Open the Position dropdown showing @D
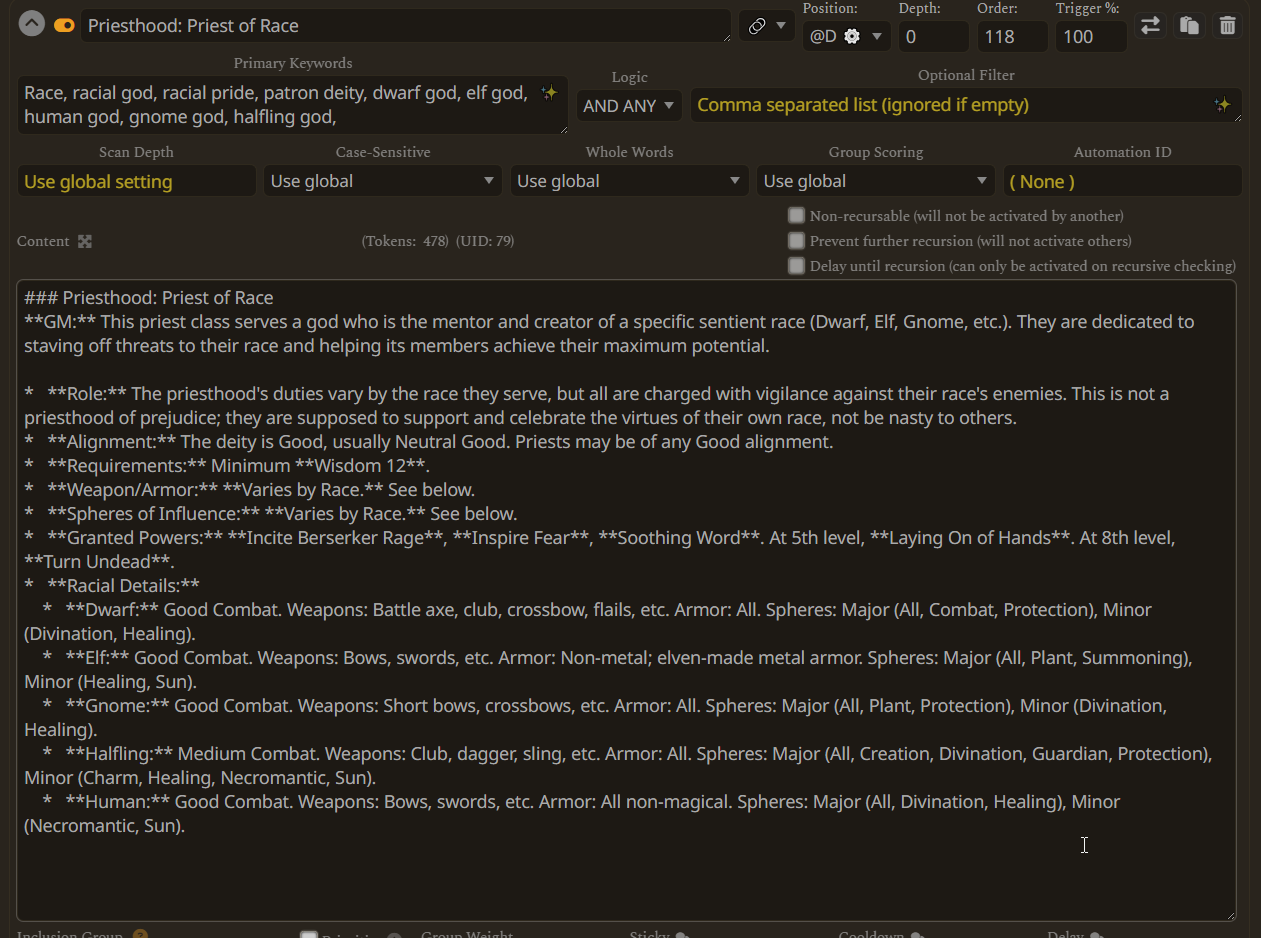 tap(847, 37)
